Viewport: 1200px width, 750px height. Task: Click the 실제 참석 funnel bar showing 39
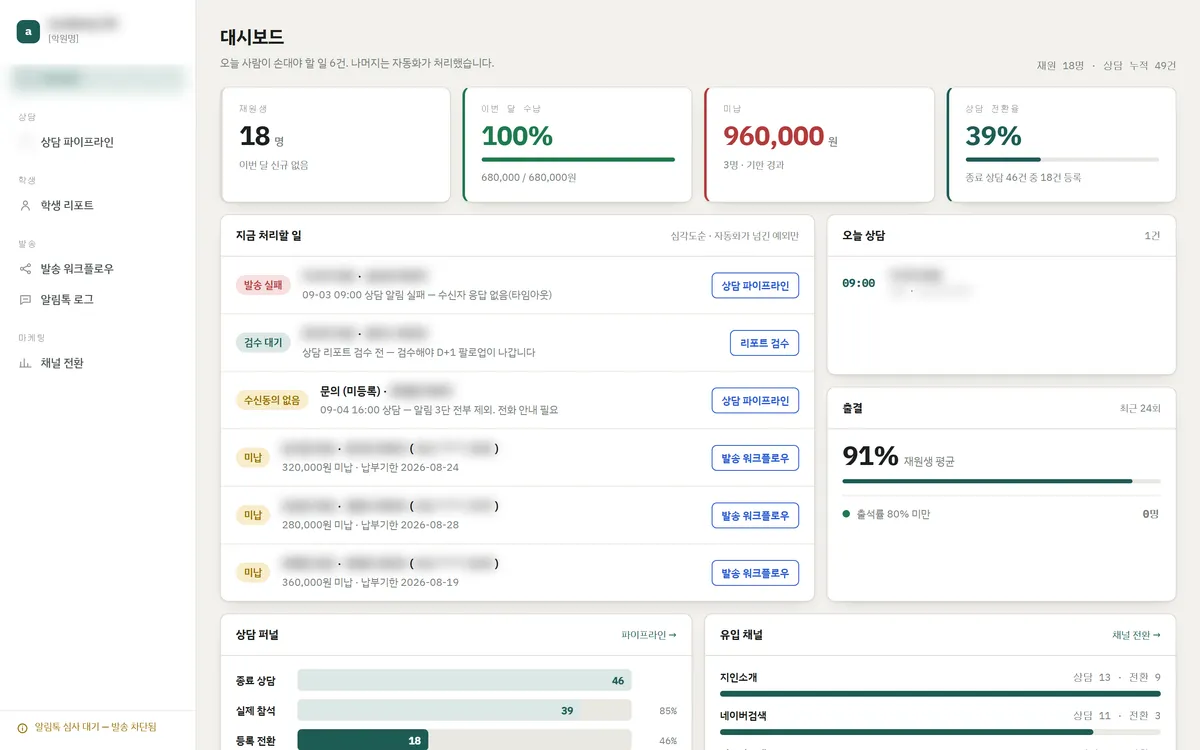(465, 711)
